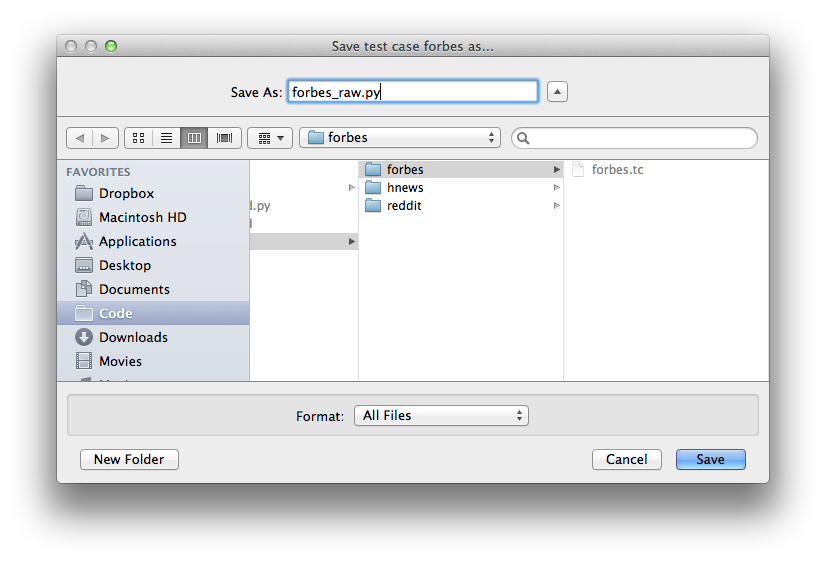Viewport: 826px width, 562px height.
Task: Open Documents in sidebar
Action: 153,289
